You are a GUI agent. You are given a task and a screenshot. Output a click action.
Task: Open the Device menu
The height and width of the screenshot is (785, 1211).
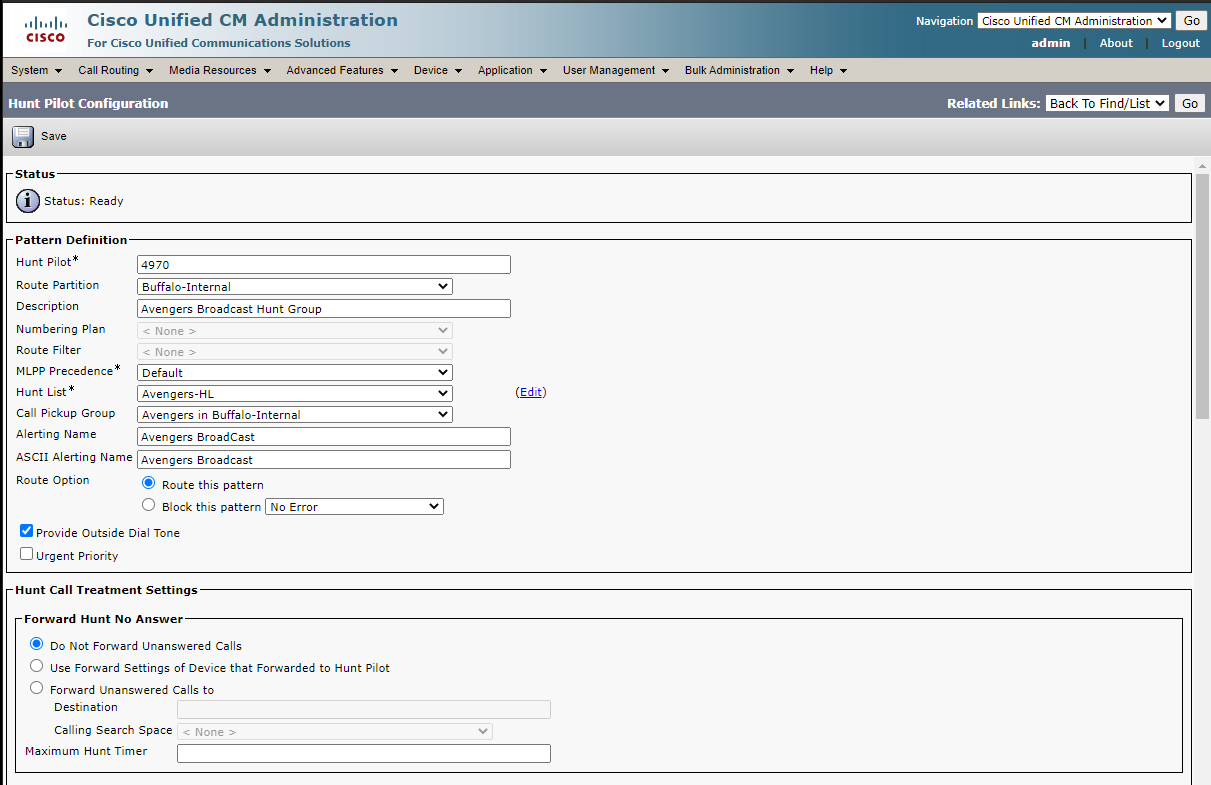coord(438,70)
